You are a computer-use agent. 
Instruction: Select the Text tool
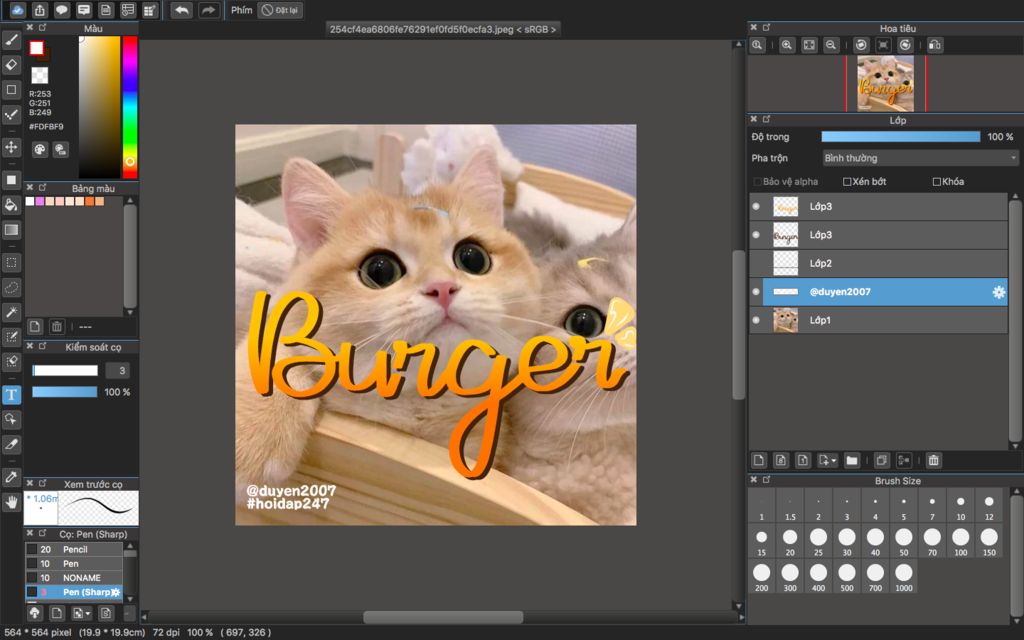point(11,394)
